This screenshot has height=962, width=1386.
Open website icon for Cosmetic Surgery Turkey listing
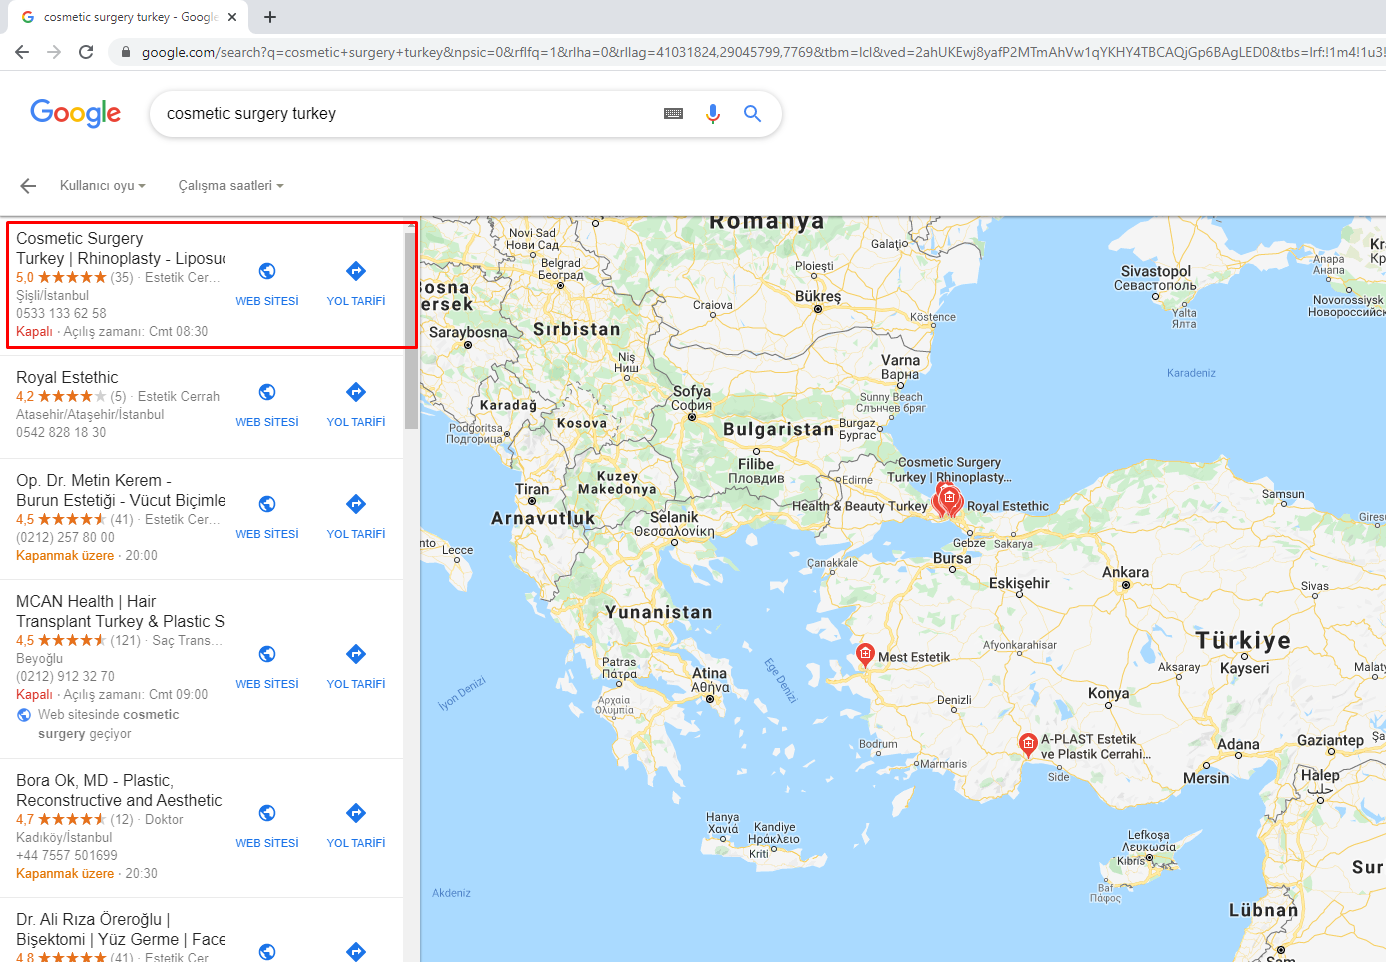point(267,271)
